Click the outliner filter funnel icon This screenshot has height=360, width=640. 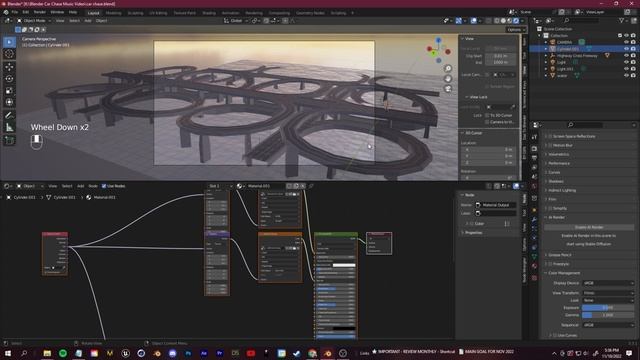(x=622, y=20)
